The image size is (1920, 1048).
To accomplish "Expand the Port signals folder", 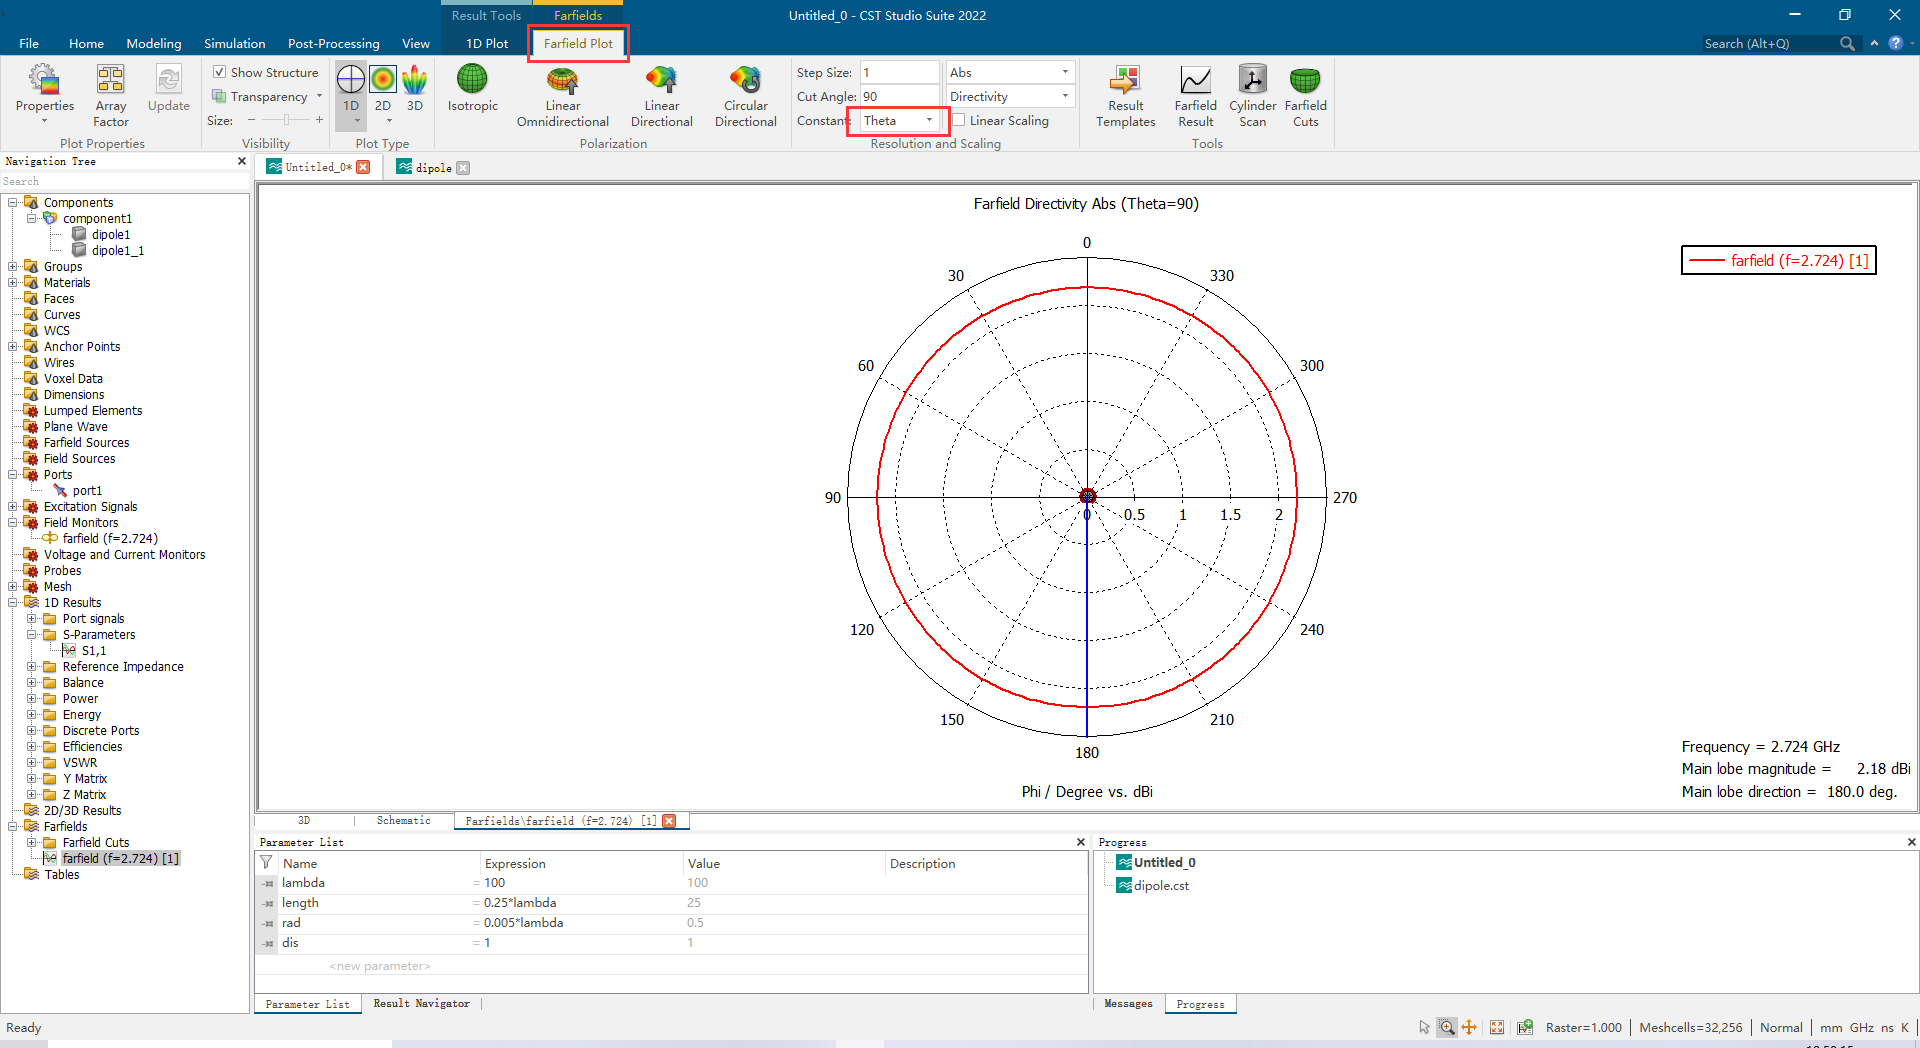I will pos(31,619).
